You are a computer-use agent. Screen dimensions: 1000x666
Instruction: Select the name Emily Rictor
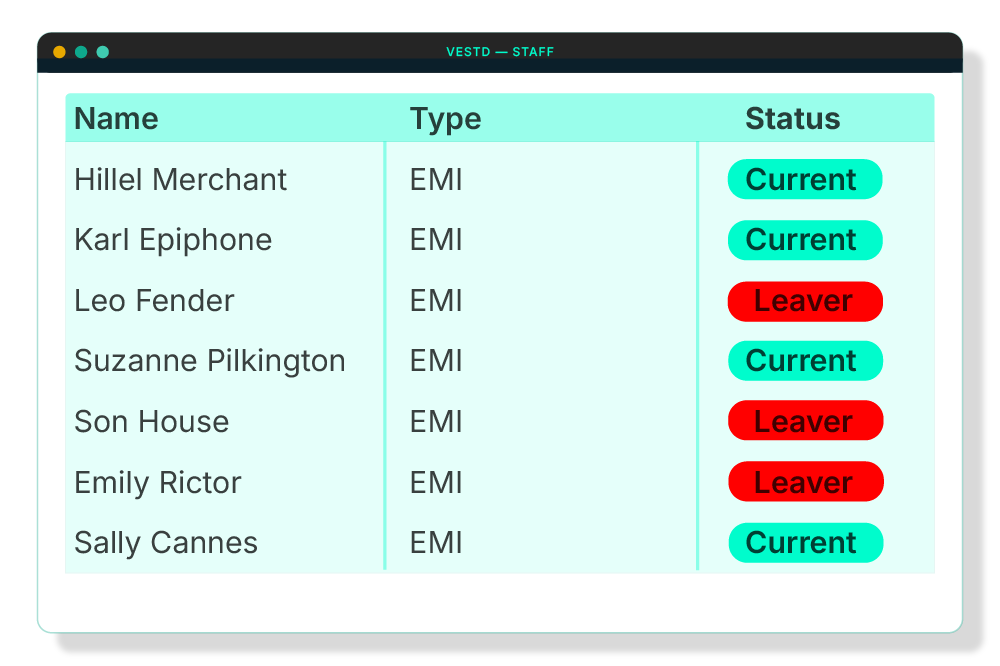coord(158,483)
